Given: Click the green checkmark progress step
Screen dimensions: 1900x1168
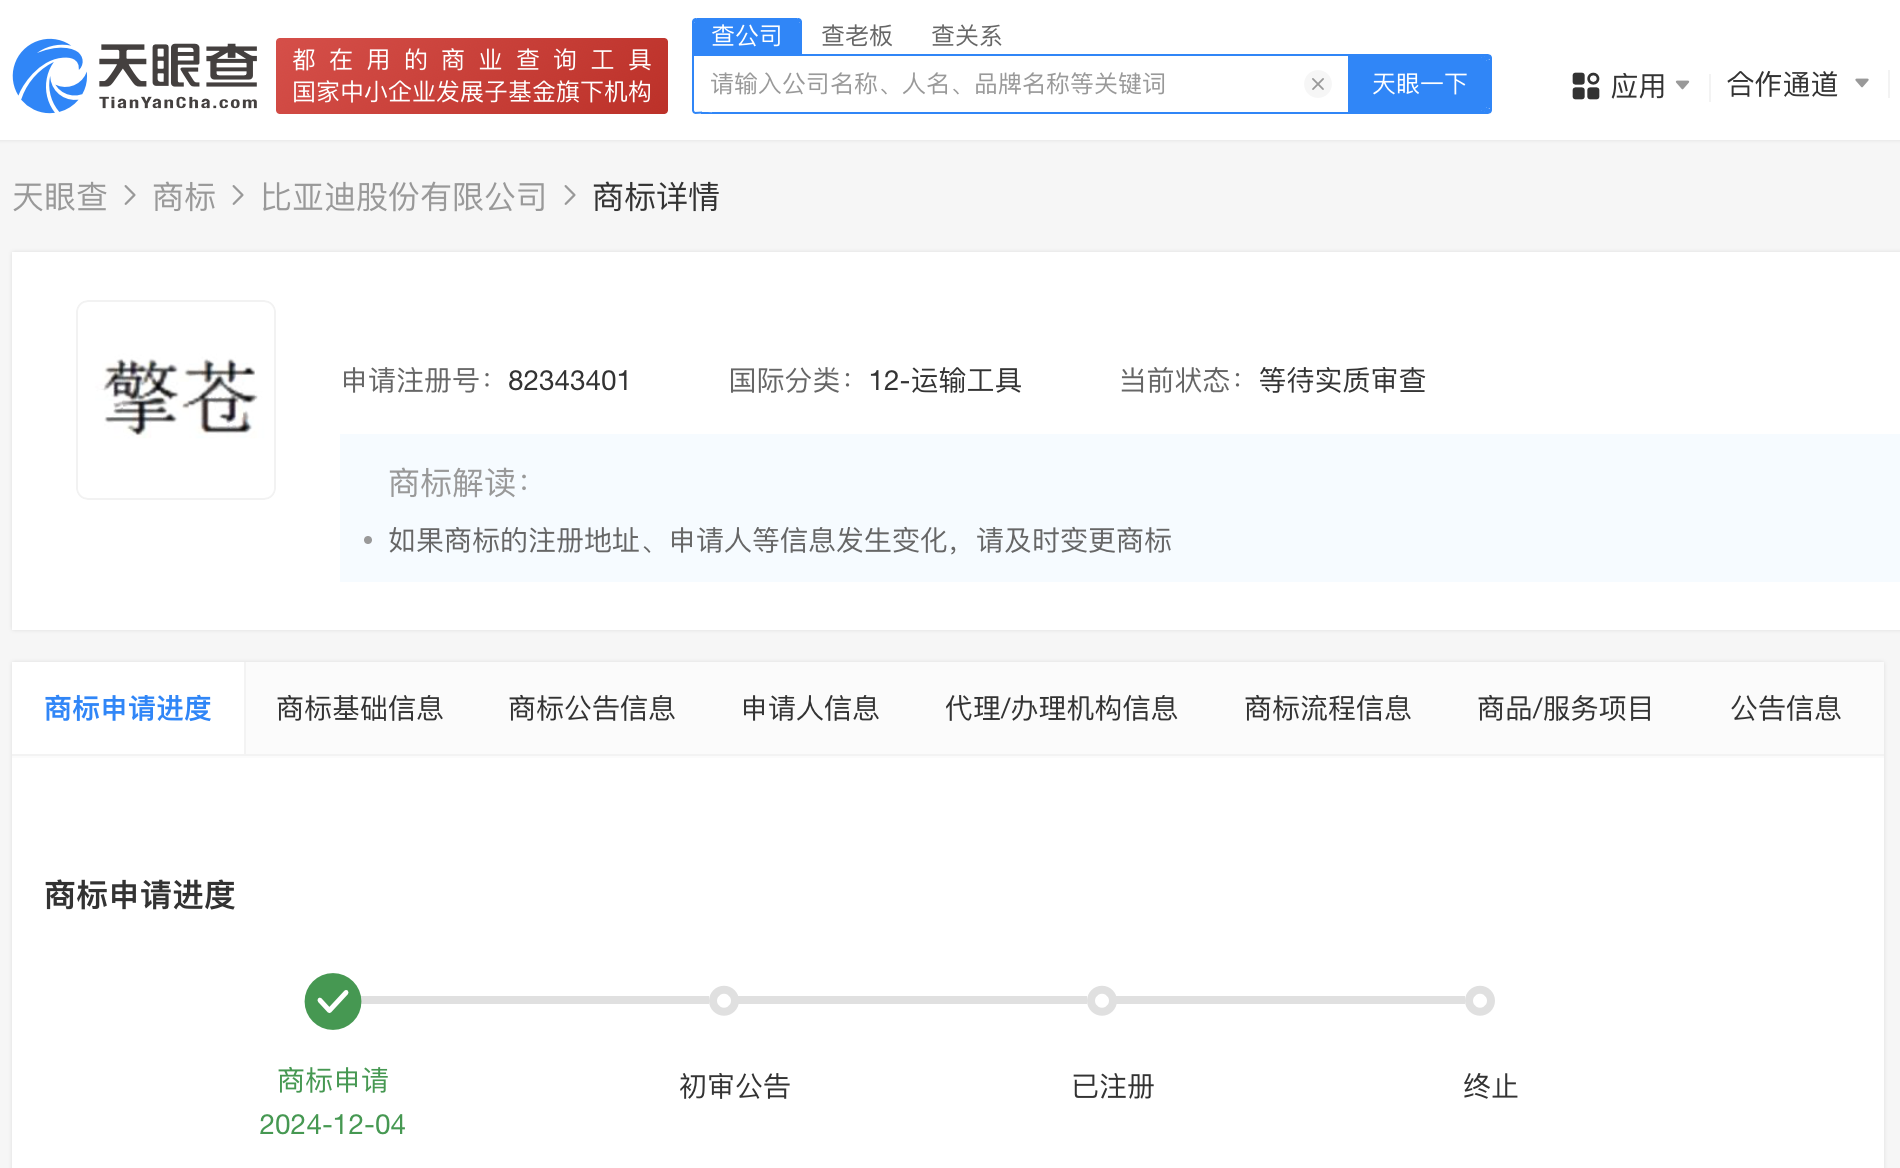Looking at the screenshot, I should (332, 1001).
